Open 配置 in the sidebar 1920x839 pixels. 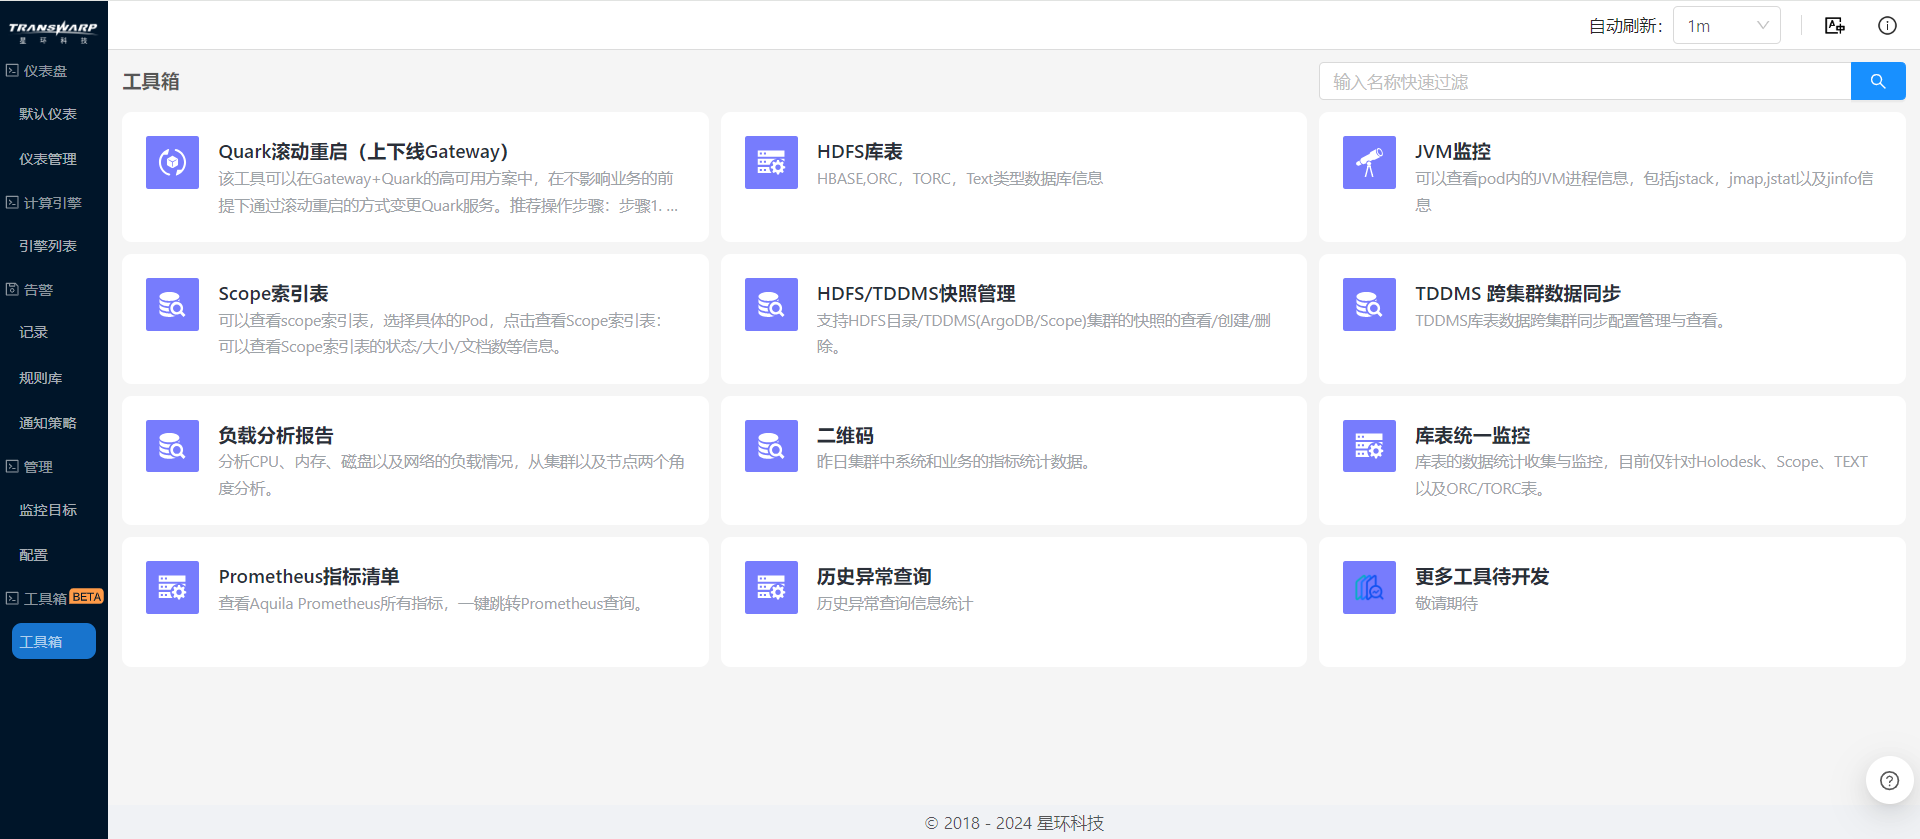point(33,555)
